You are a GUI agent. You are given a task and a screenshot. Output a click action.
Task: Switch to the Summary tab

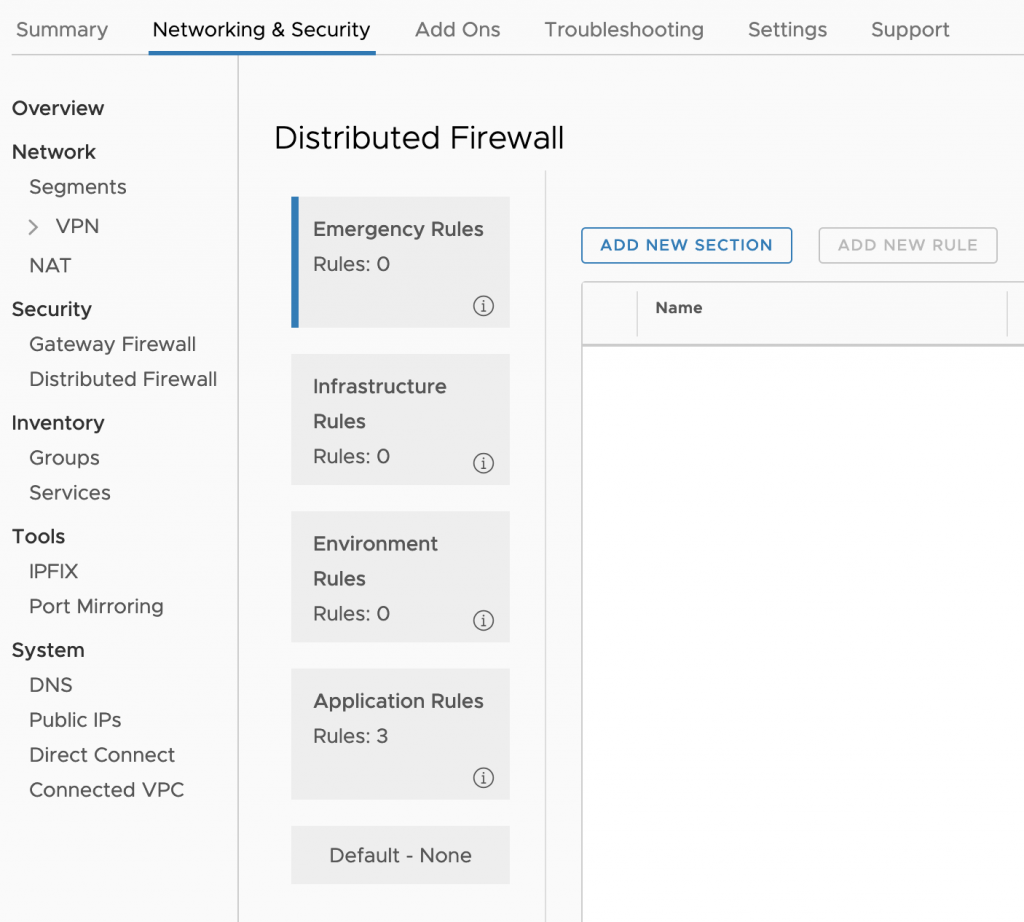(x=61, y=30)
